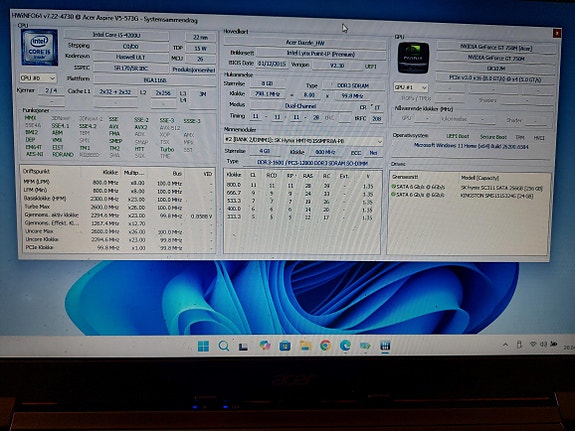This screenshot has height=431, width=575.
Task: Click the USB device tray icon
Action: 519,344
